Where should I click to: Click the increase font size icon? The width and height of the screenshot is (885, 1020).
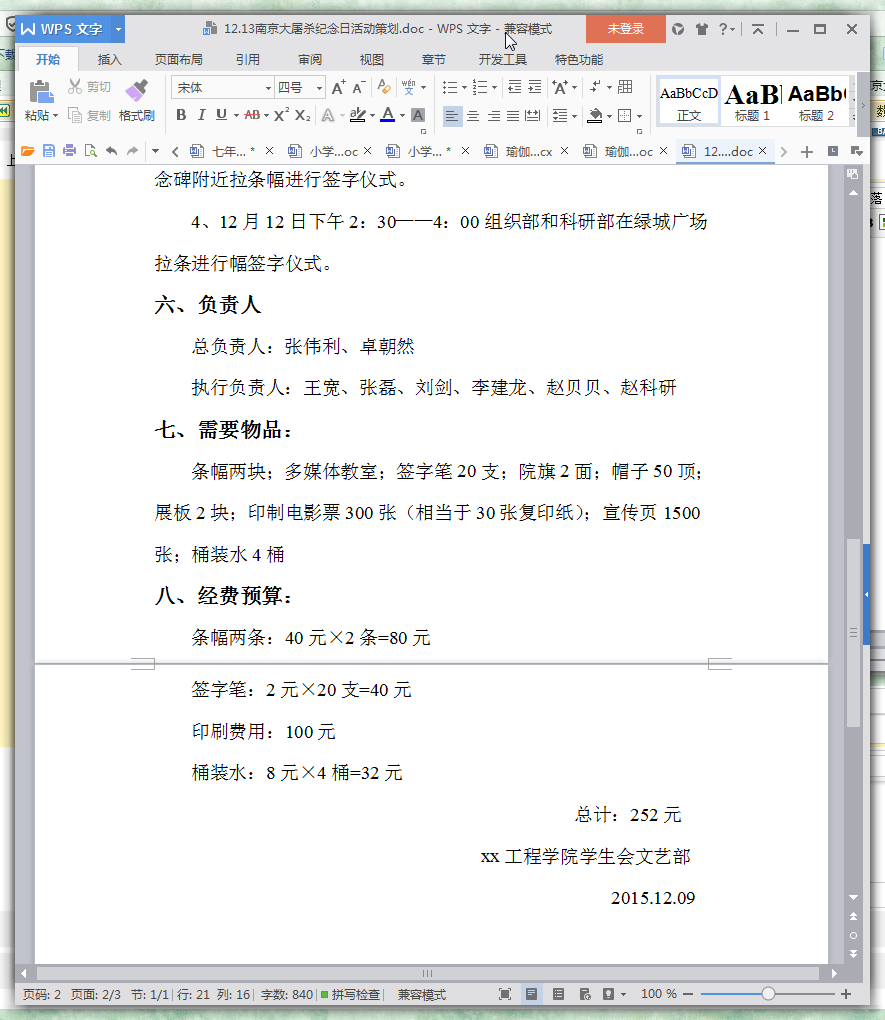click(338, 88)
